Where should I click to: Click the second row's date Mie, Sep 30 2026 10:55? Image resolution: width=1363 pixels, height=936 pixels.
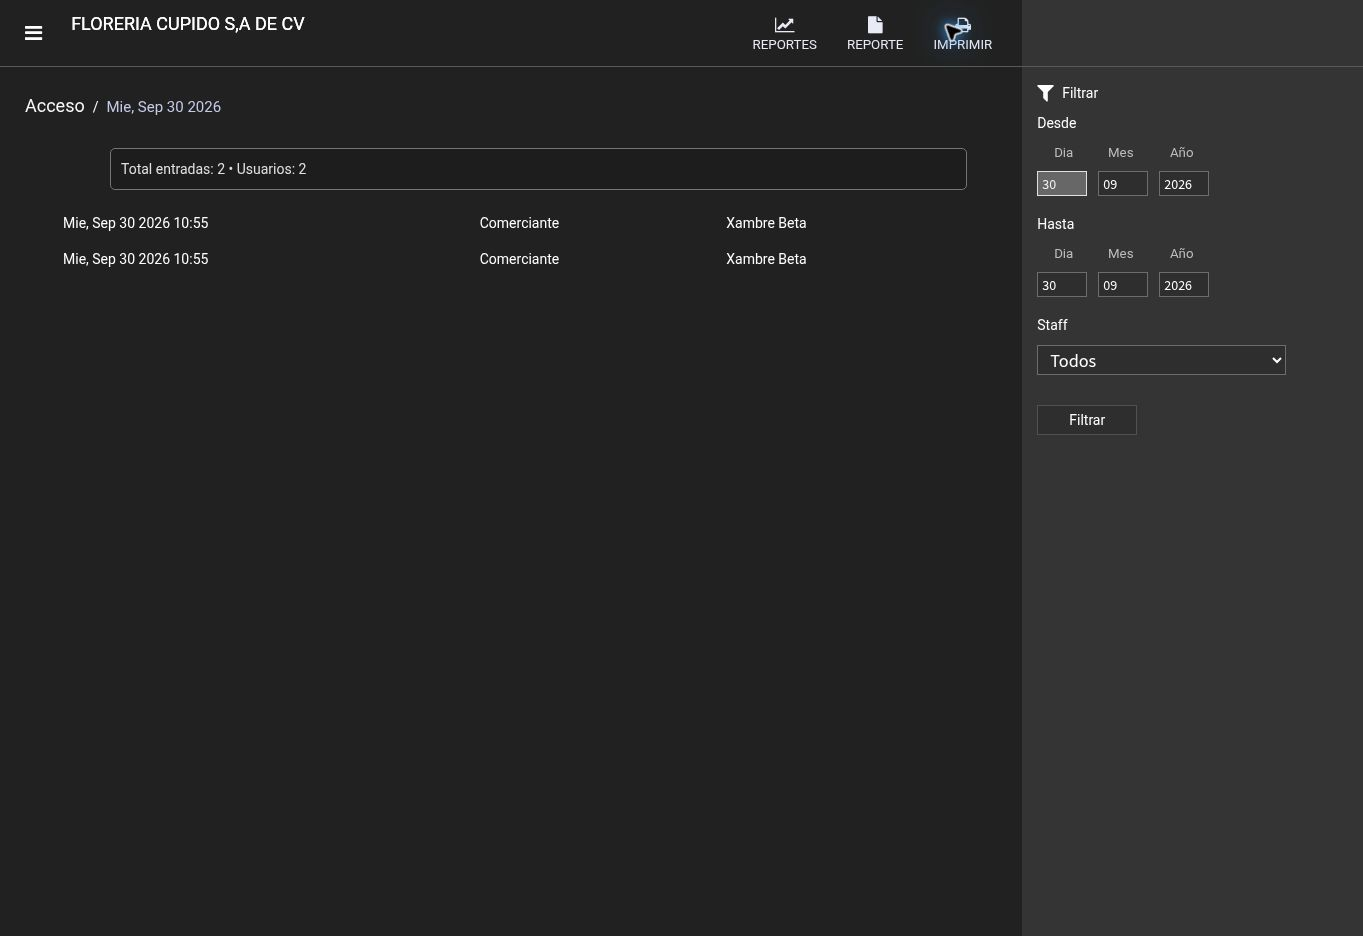[136, 259]
